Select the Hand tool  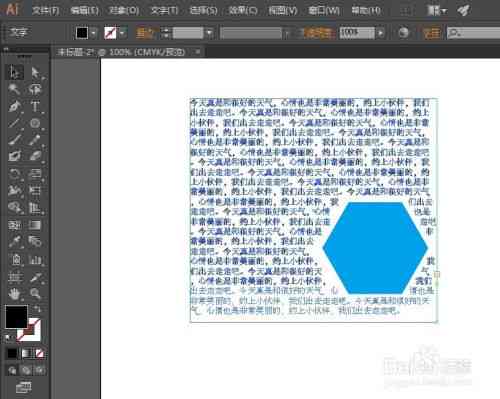(x=15, y=294)
